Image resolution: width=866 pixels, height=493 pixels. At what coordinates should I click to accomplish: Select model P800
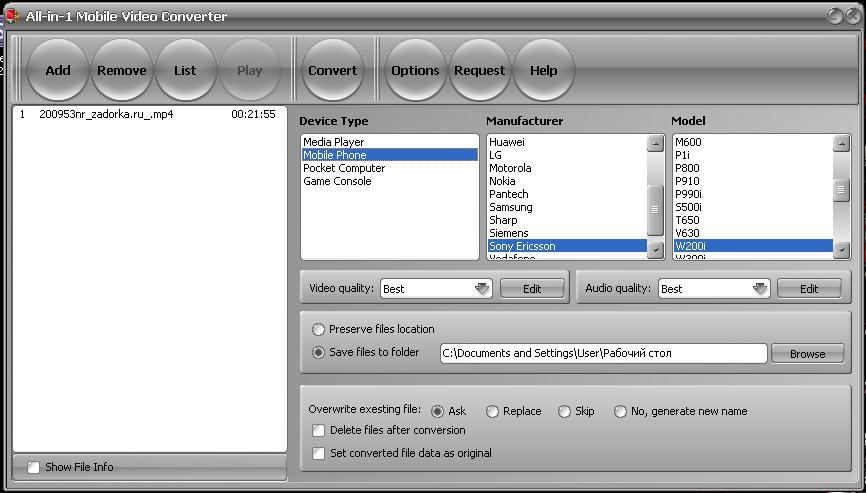753,168
